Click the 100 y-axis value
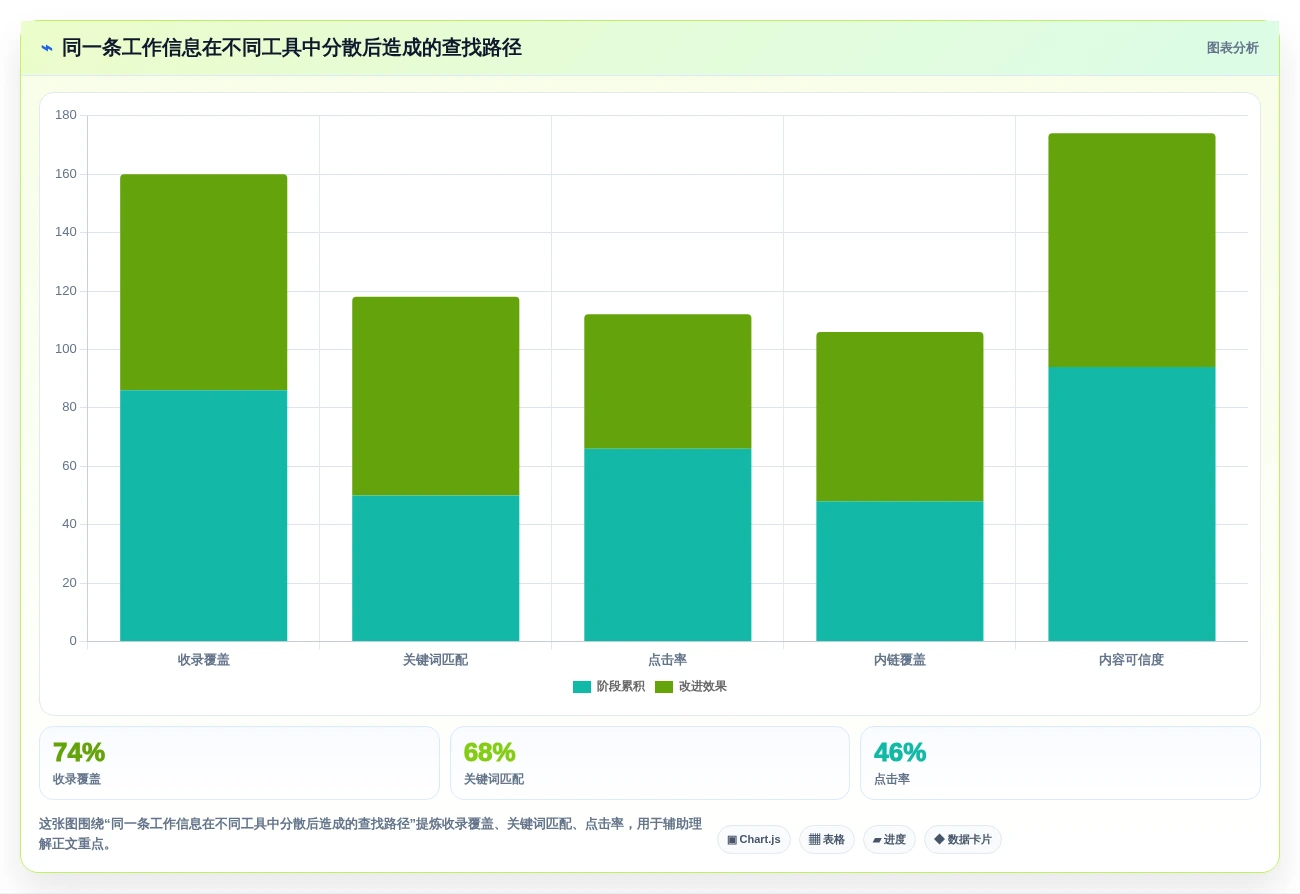1300x894 pixels. tap(66, 349)
